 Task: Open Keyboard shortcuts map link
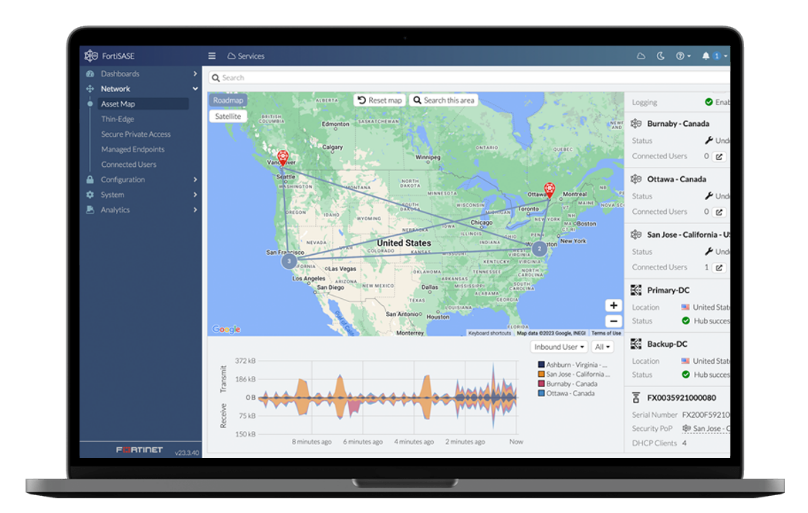click(x=490, y=333)
